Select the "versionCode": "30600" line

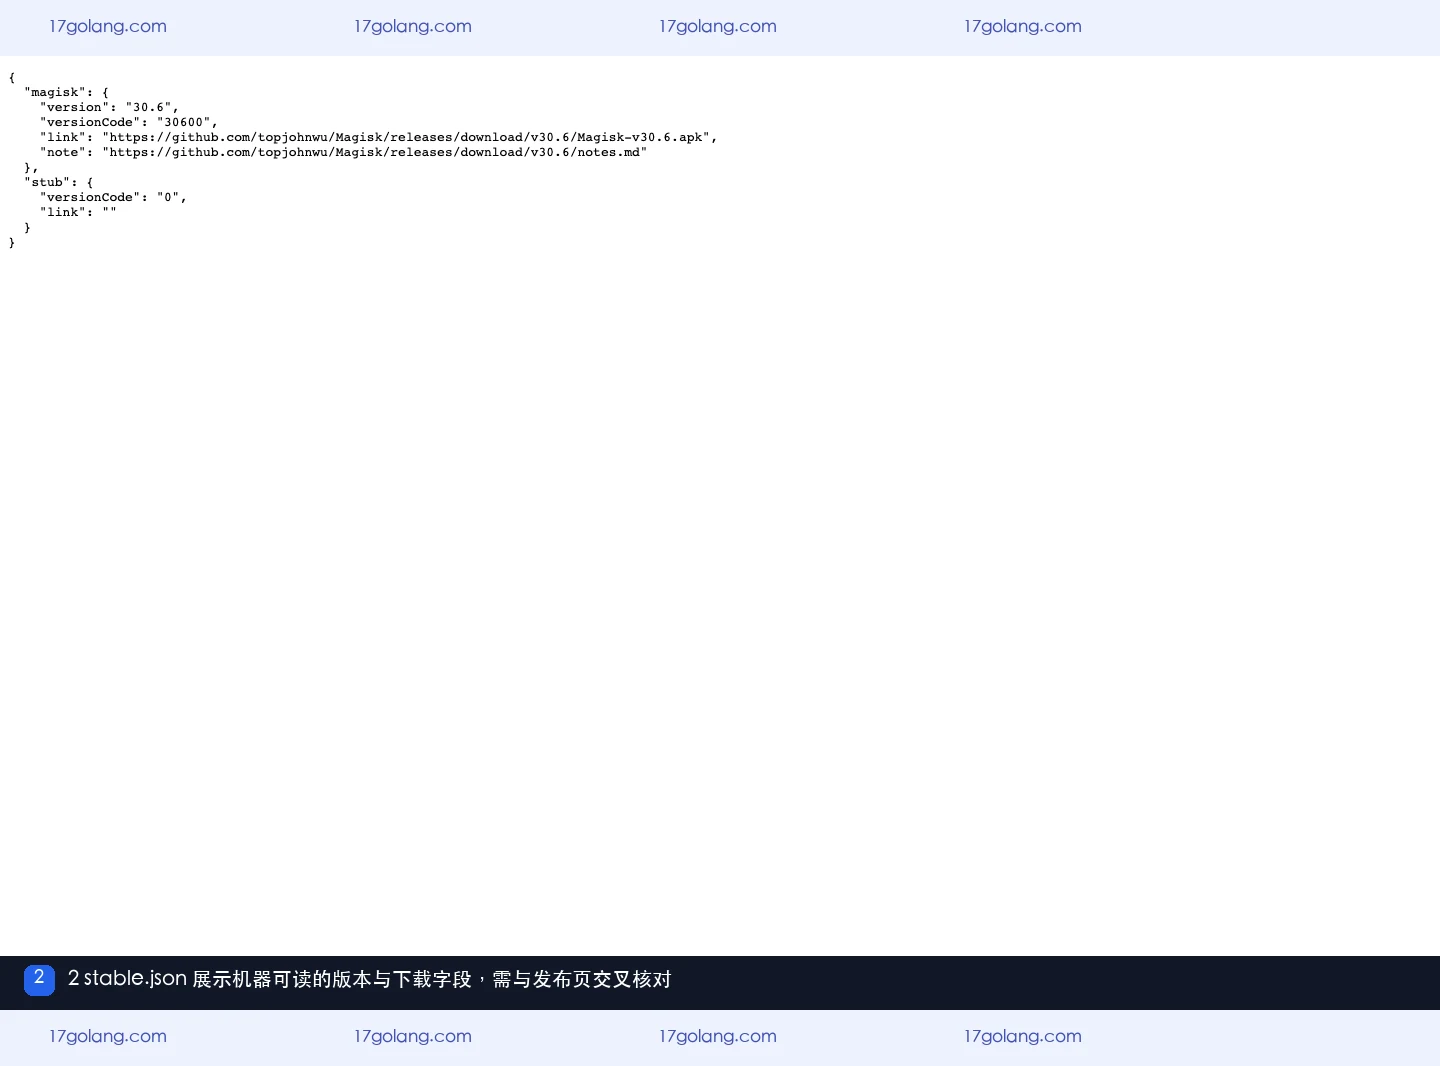coord(128,122)
